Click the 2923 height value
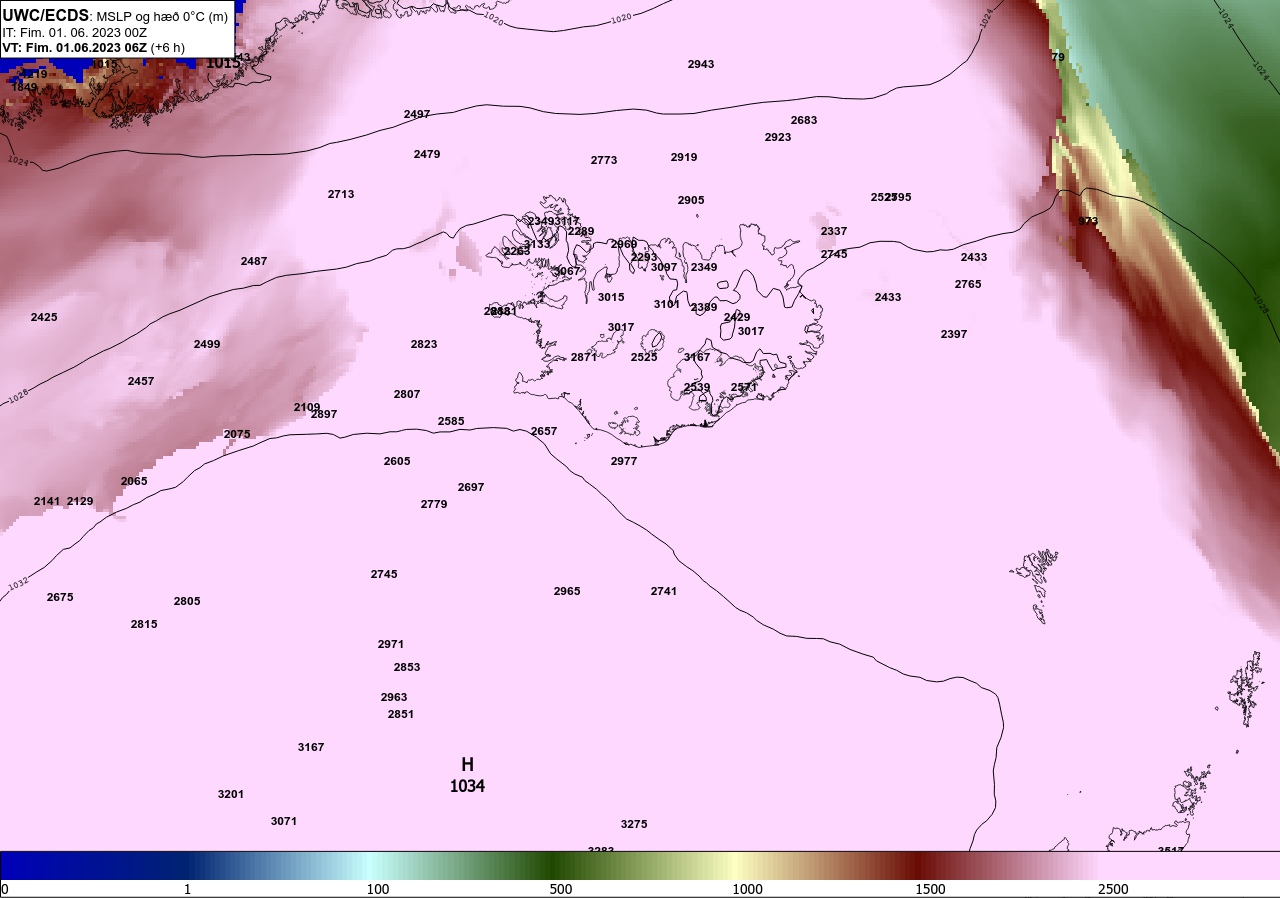Screen dimensions: 1280x898 click(x=778, y=137)
